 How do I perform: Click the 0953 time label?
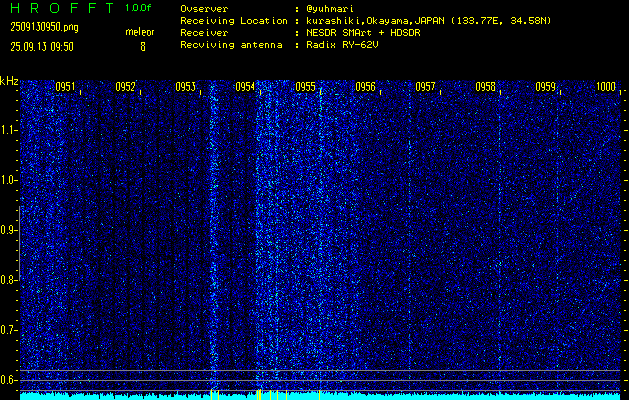185,87
